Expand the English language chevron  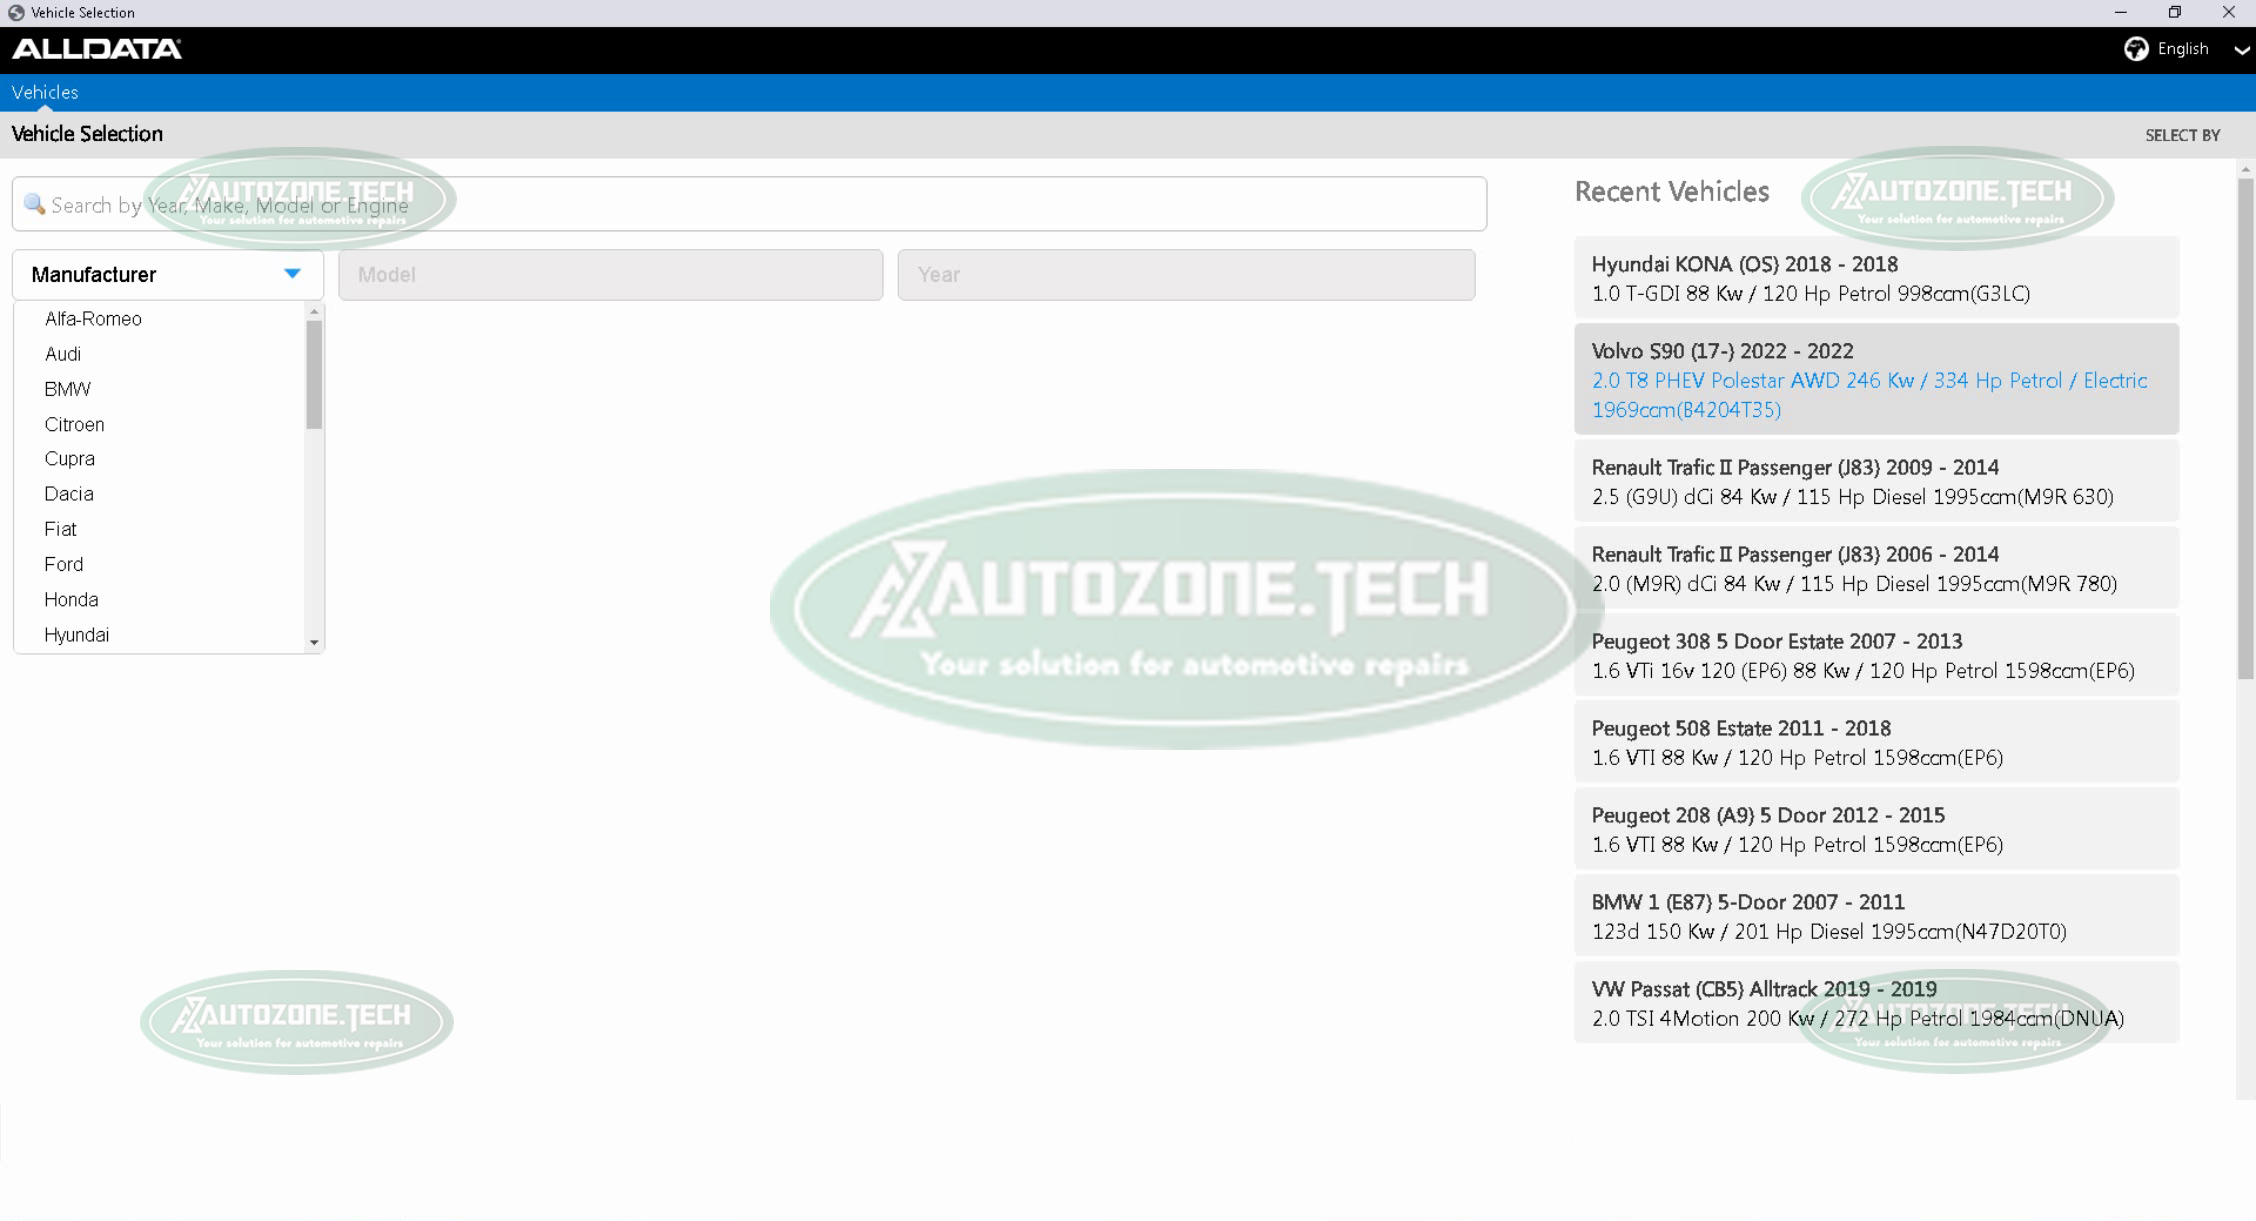[2240, 50]
